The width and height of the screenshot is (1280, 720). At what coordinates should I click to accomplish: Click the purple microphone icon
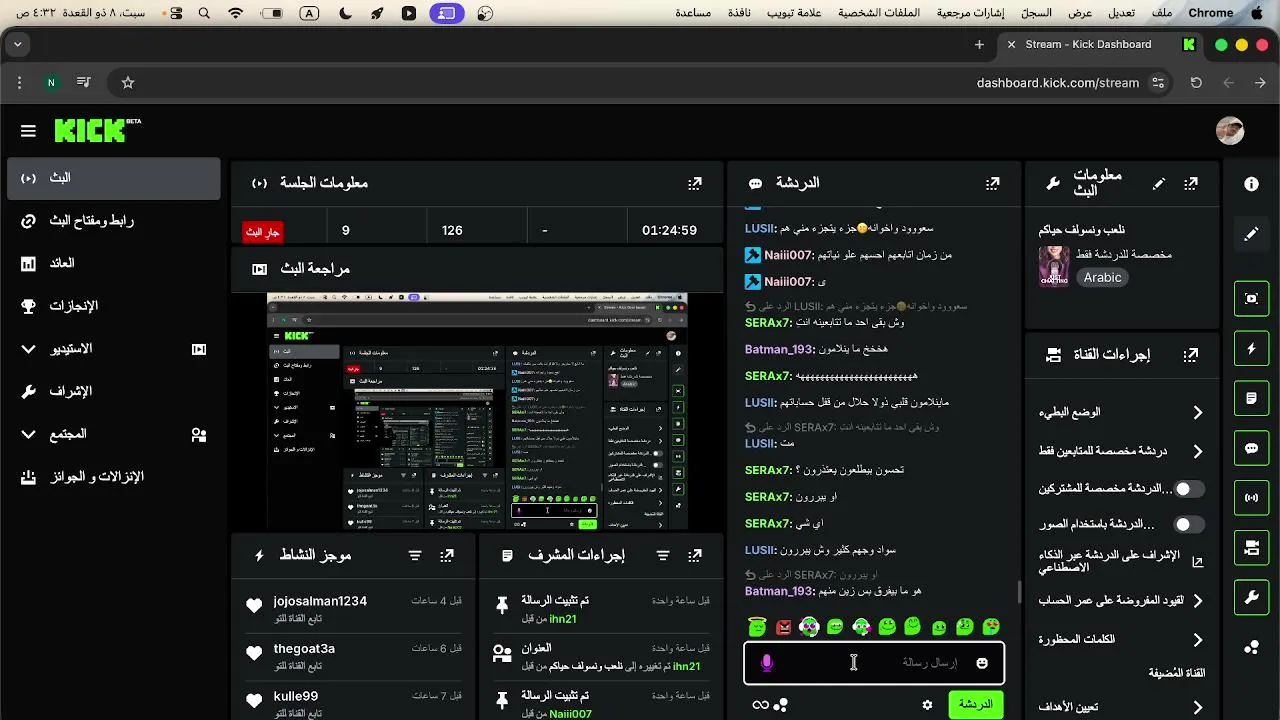point(767,663)
